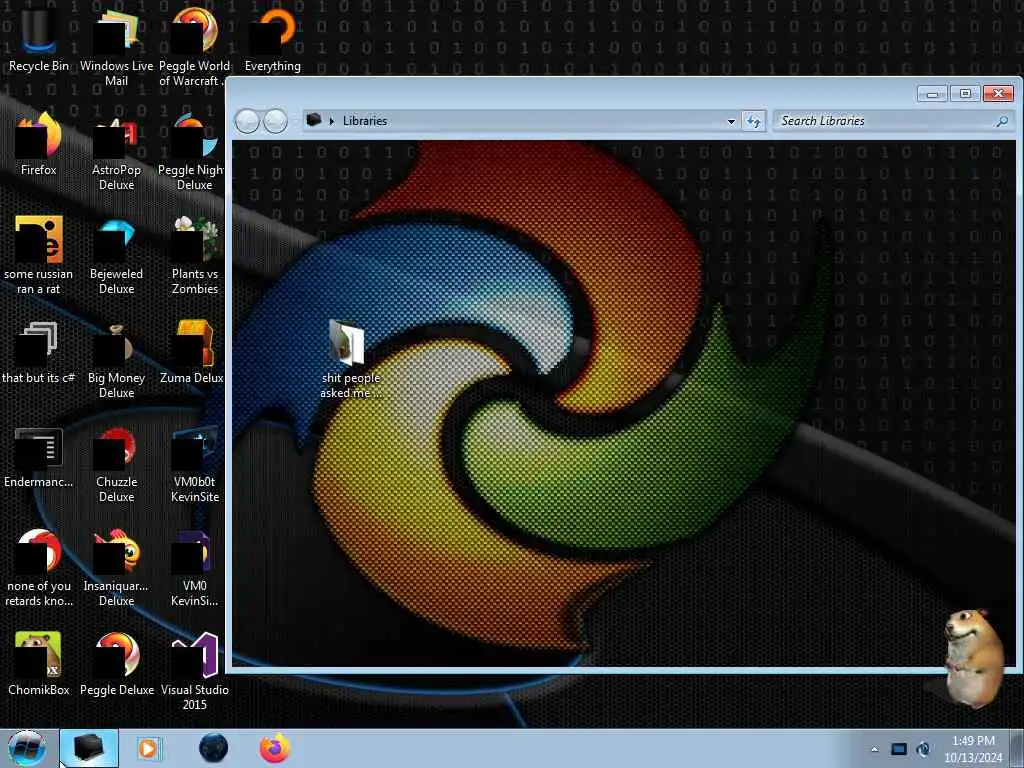Select the Endermanc... desktop icon
This screenshot has height=768, width=1024.
(39, 457)
